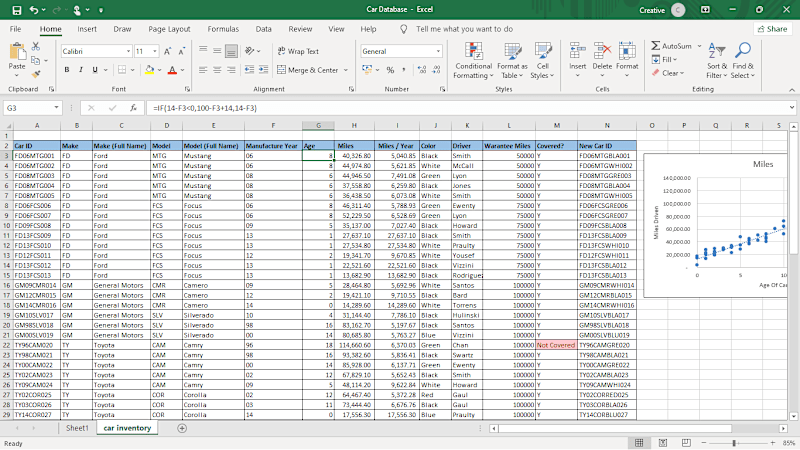Switch to the Insert ribbon tab
The image size is (800, 450).
(x=87, y=29)
